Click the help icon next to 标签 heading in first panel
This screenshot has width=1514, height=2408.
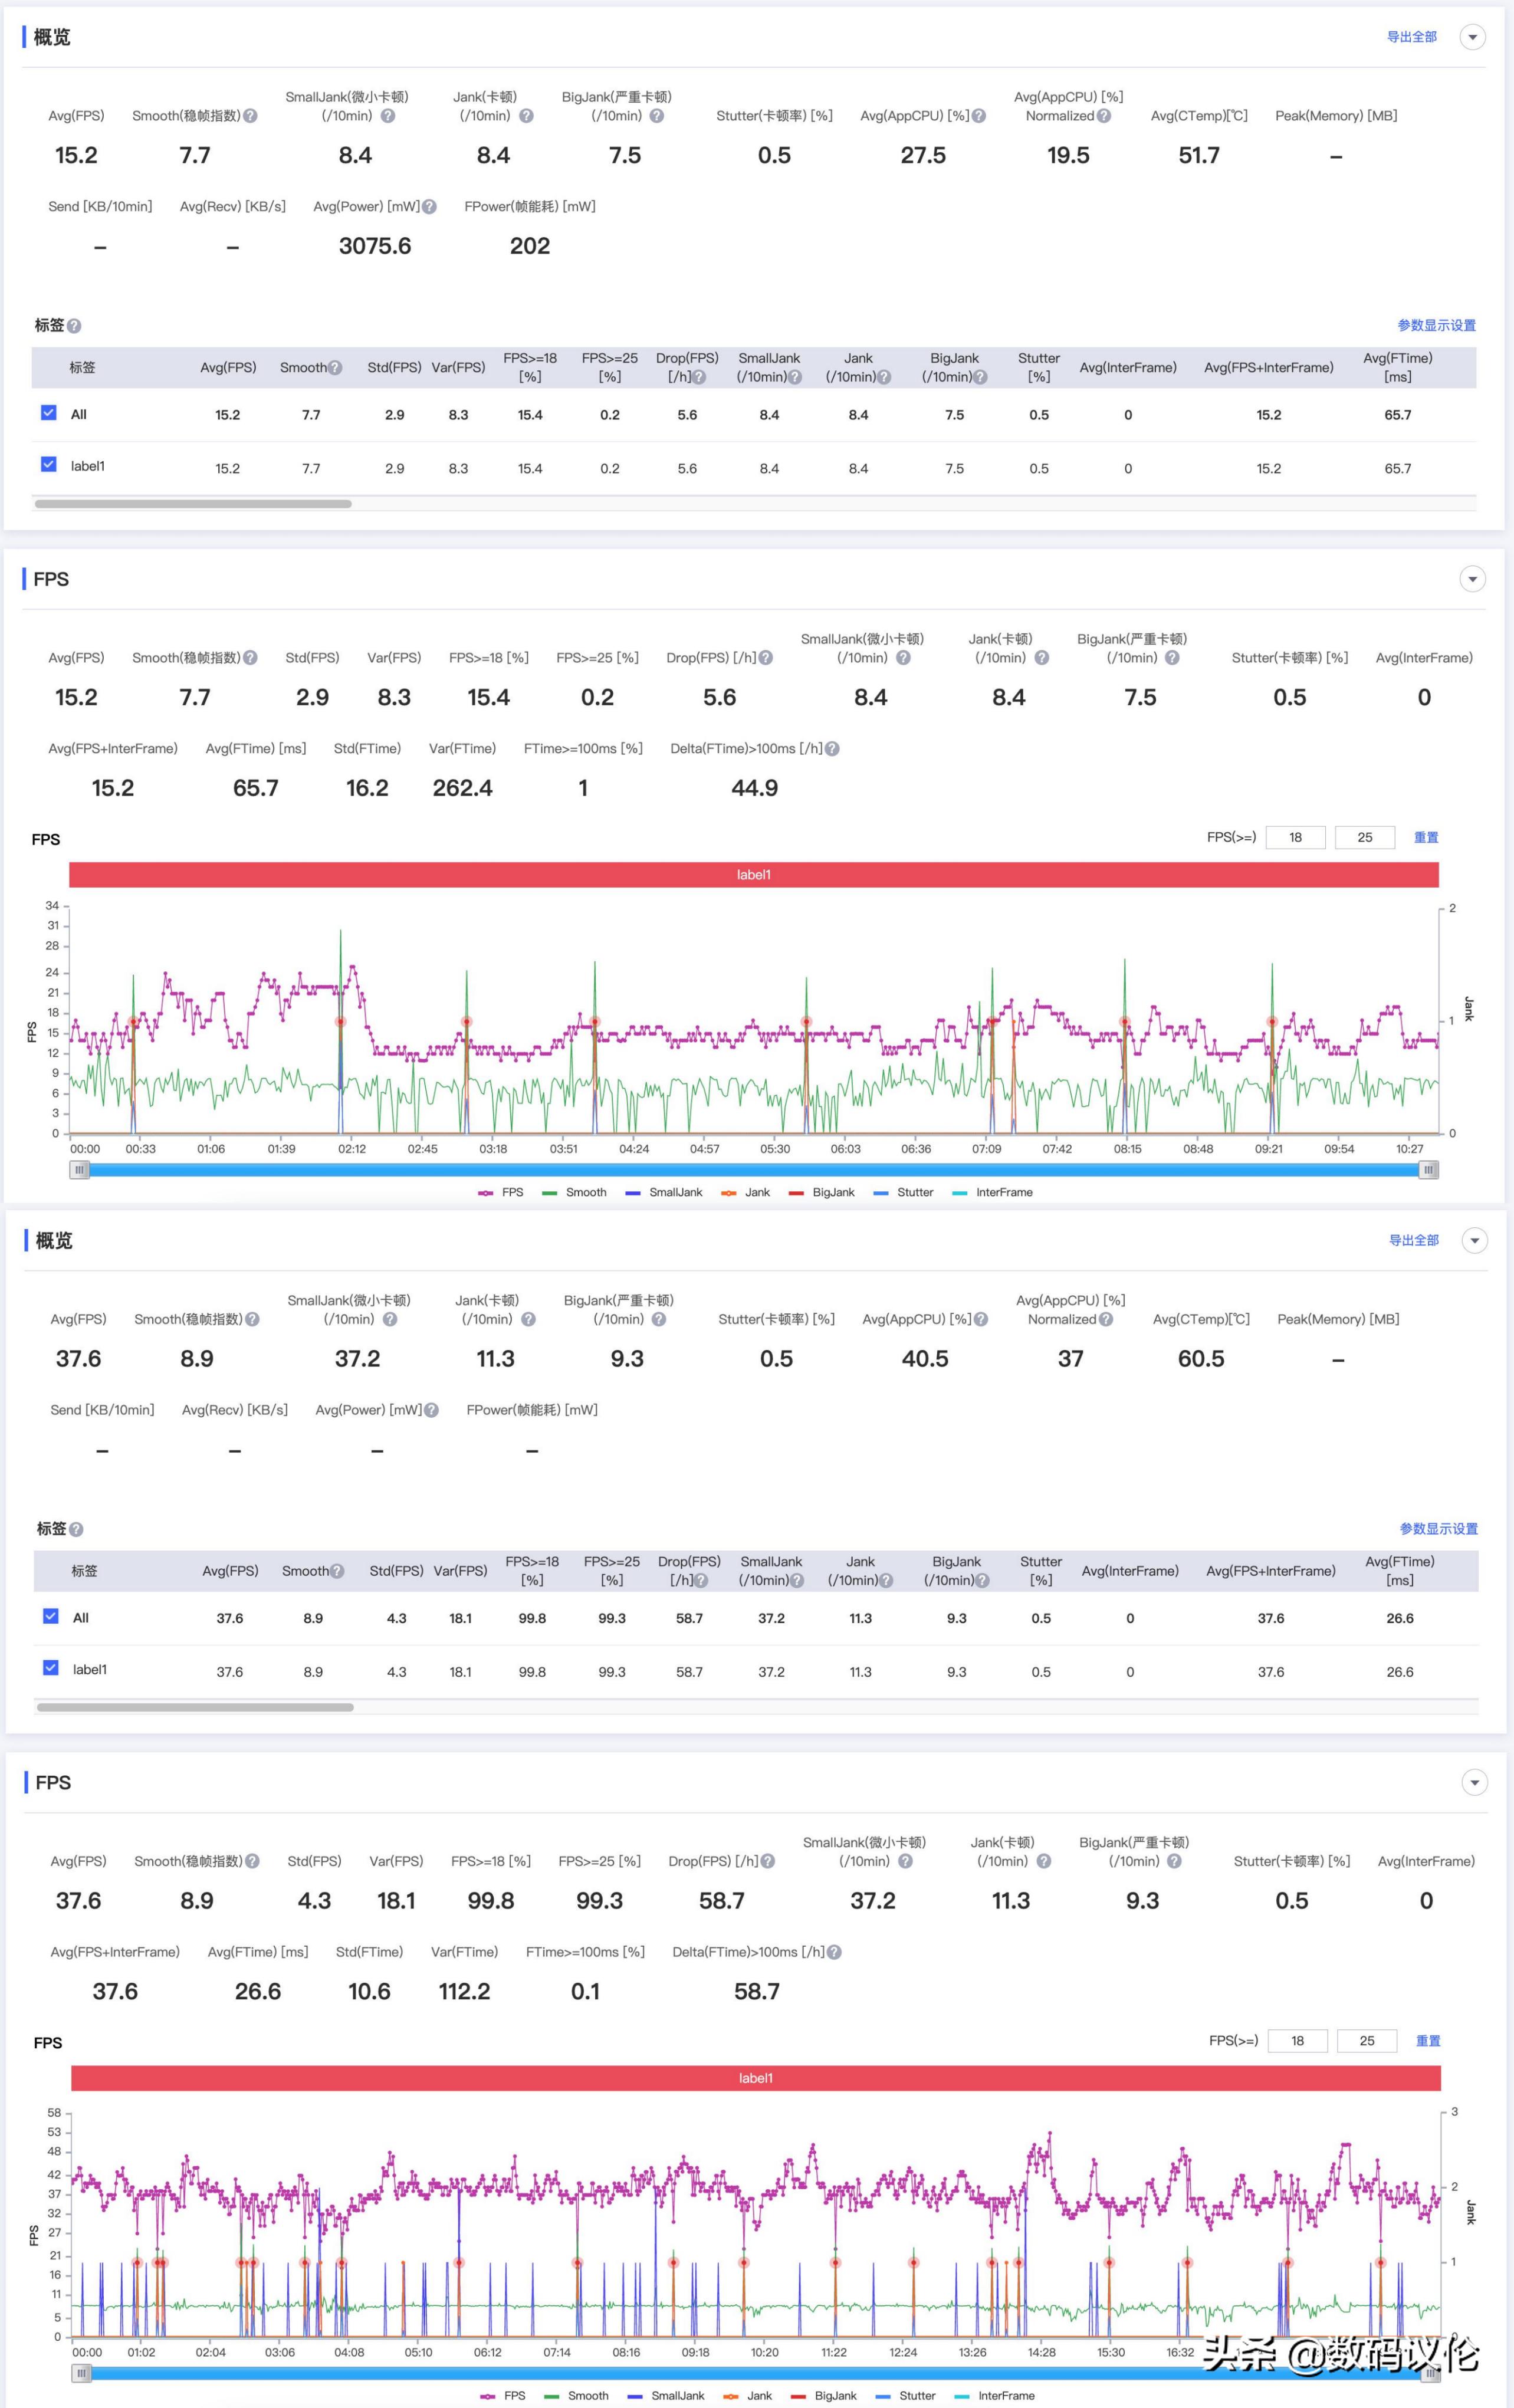(x=74, y=326)
